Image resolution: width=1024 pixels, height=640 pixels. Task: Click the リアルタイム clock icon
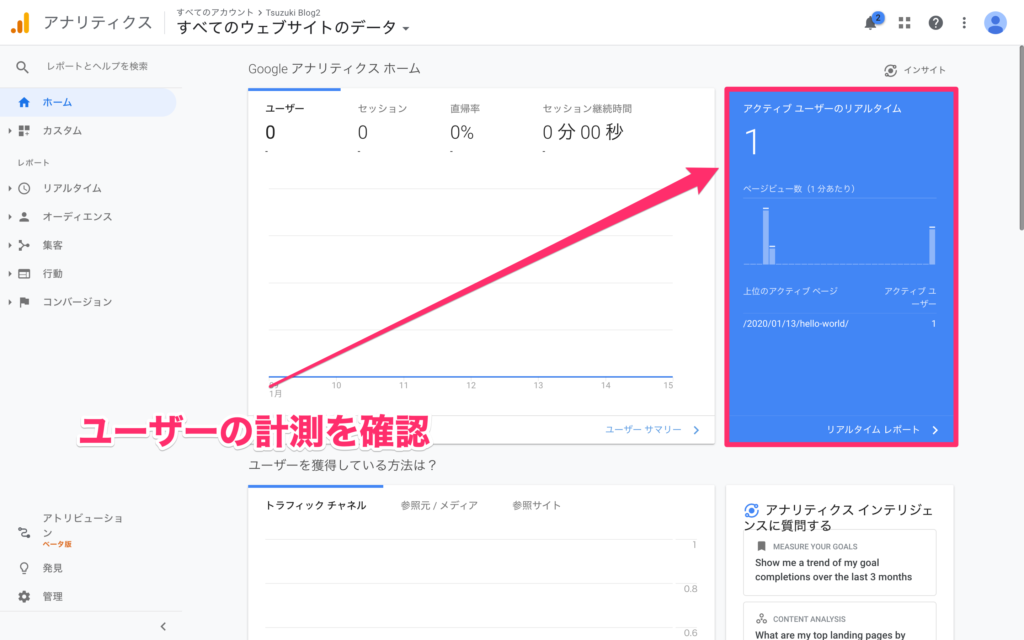(x=24, y=188)
